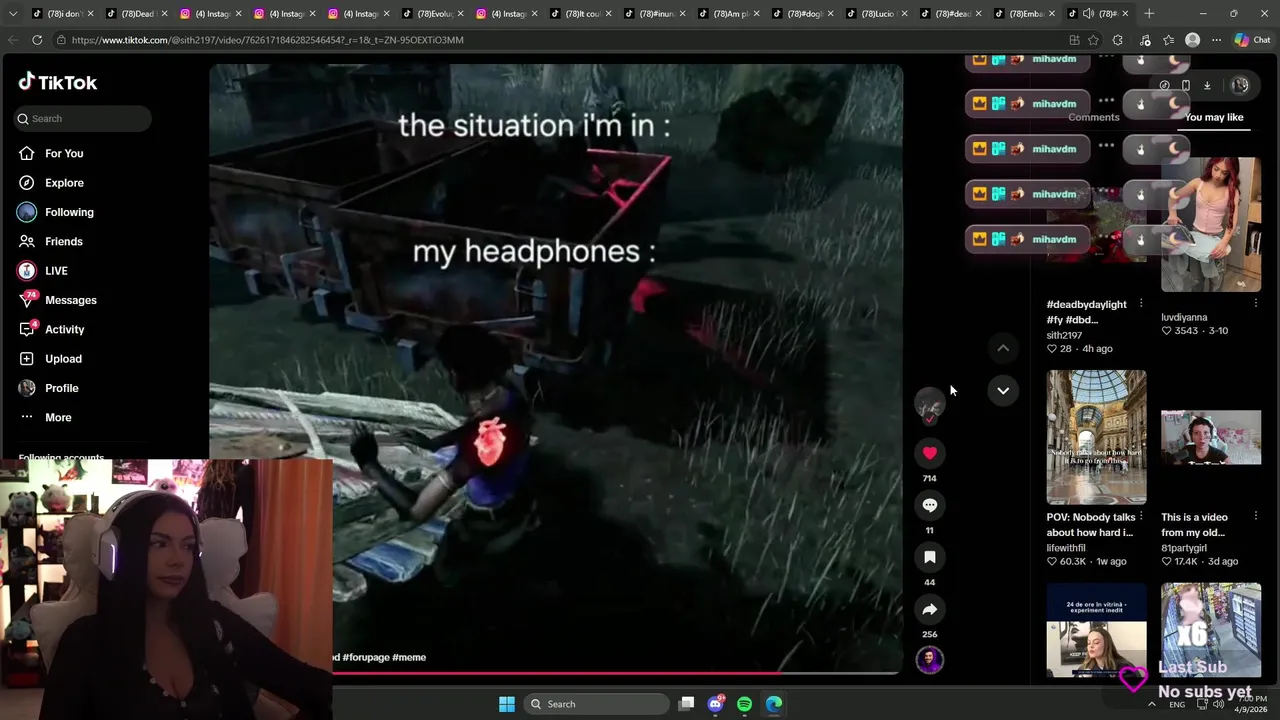Click the download desktop app icon
Screen dimensions: 1280x720
tap(1207, 86)
